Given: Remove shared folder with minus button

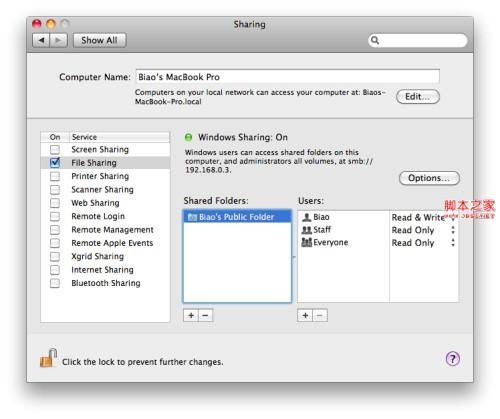Looking at the screenshot, I should coord(206,315).
